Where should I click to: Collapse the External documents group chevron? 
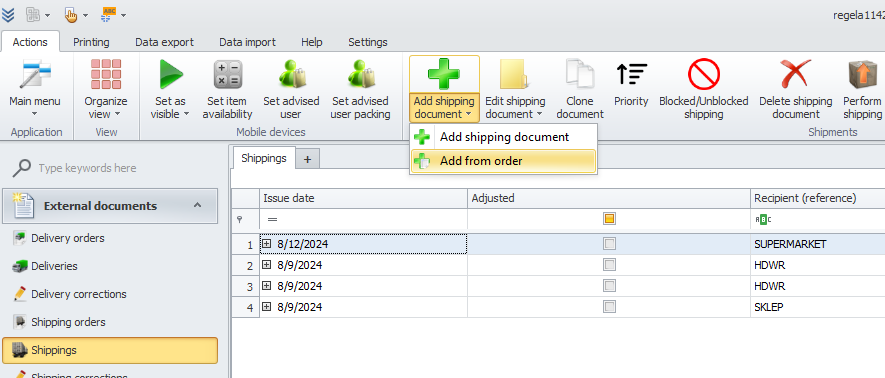tap(198, 205)
